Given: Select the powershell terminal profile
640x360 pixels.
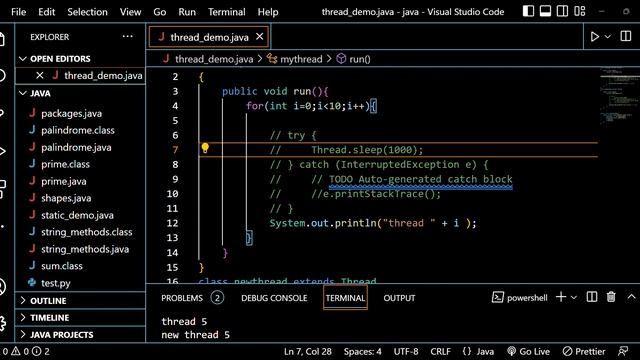Looking at the screenshot, I should tap(520, 298).
